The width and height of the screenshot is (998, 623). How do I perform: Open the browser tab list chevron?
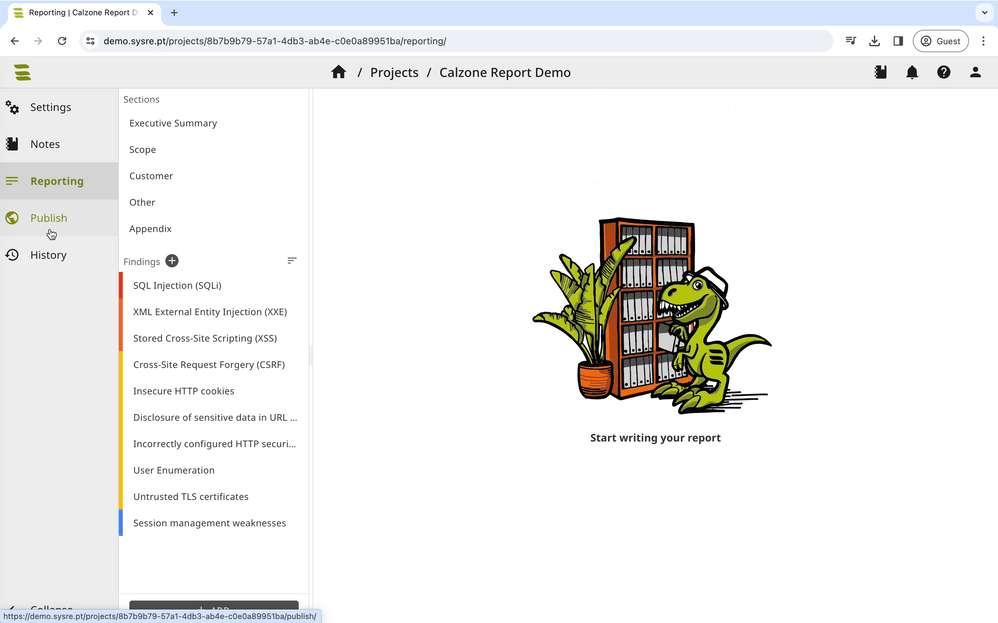click(x=984, y=10)
